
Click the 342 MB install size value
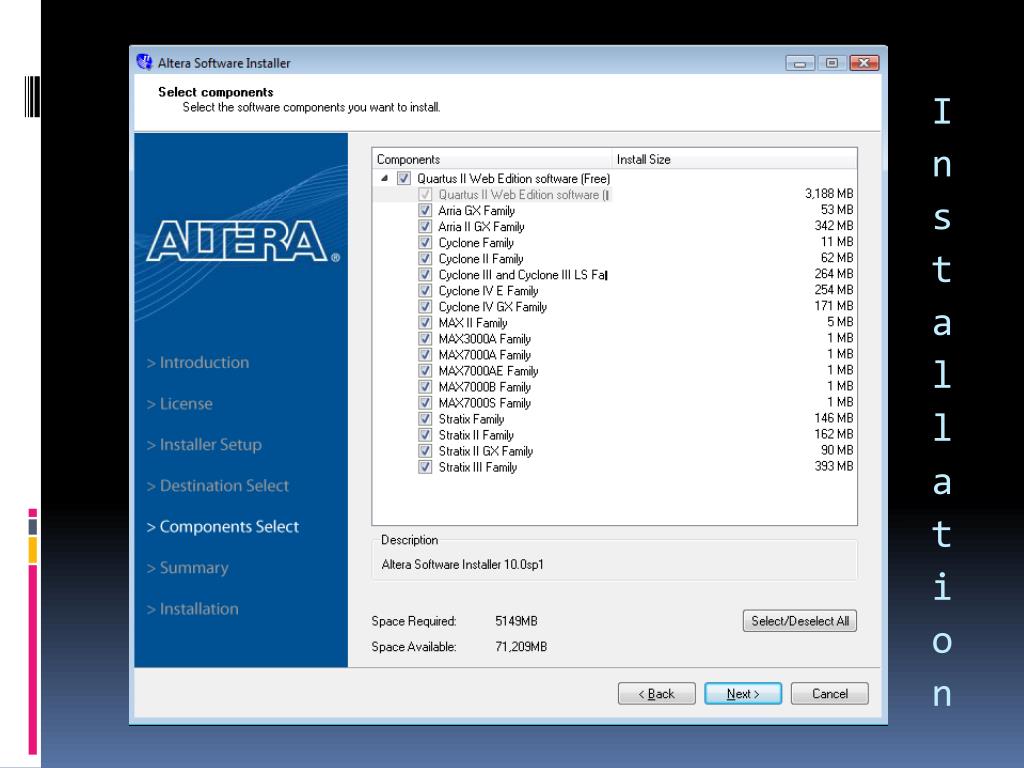click(x=834, y=225)
